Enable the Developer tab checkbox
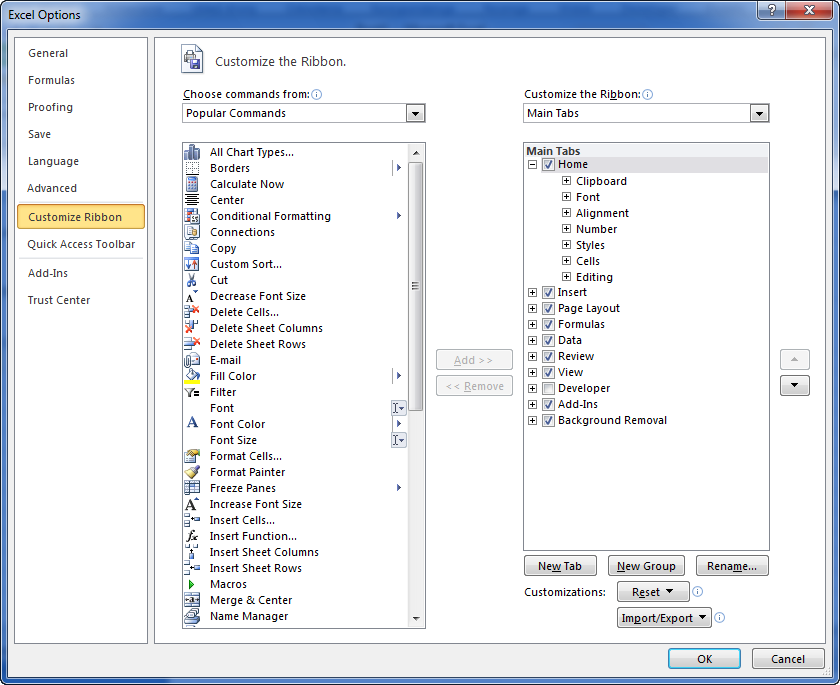 pyautogui.click(x=548, y=388)
